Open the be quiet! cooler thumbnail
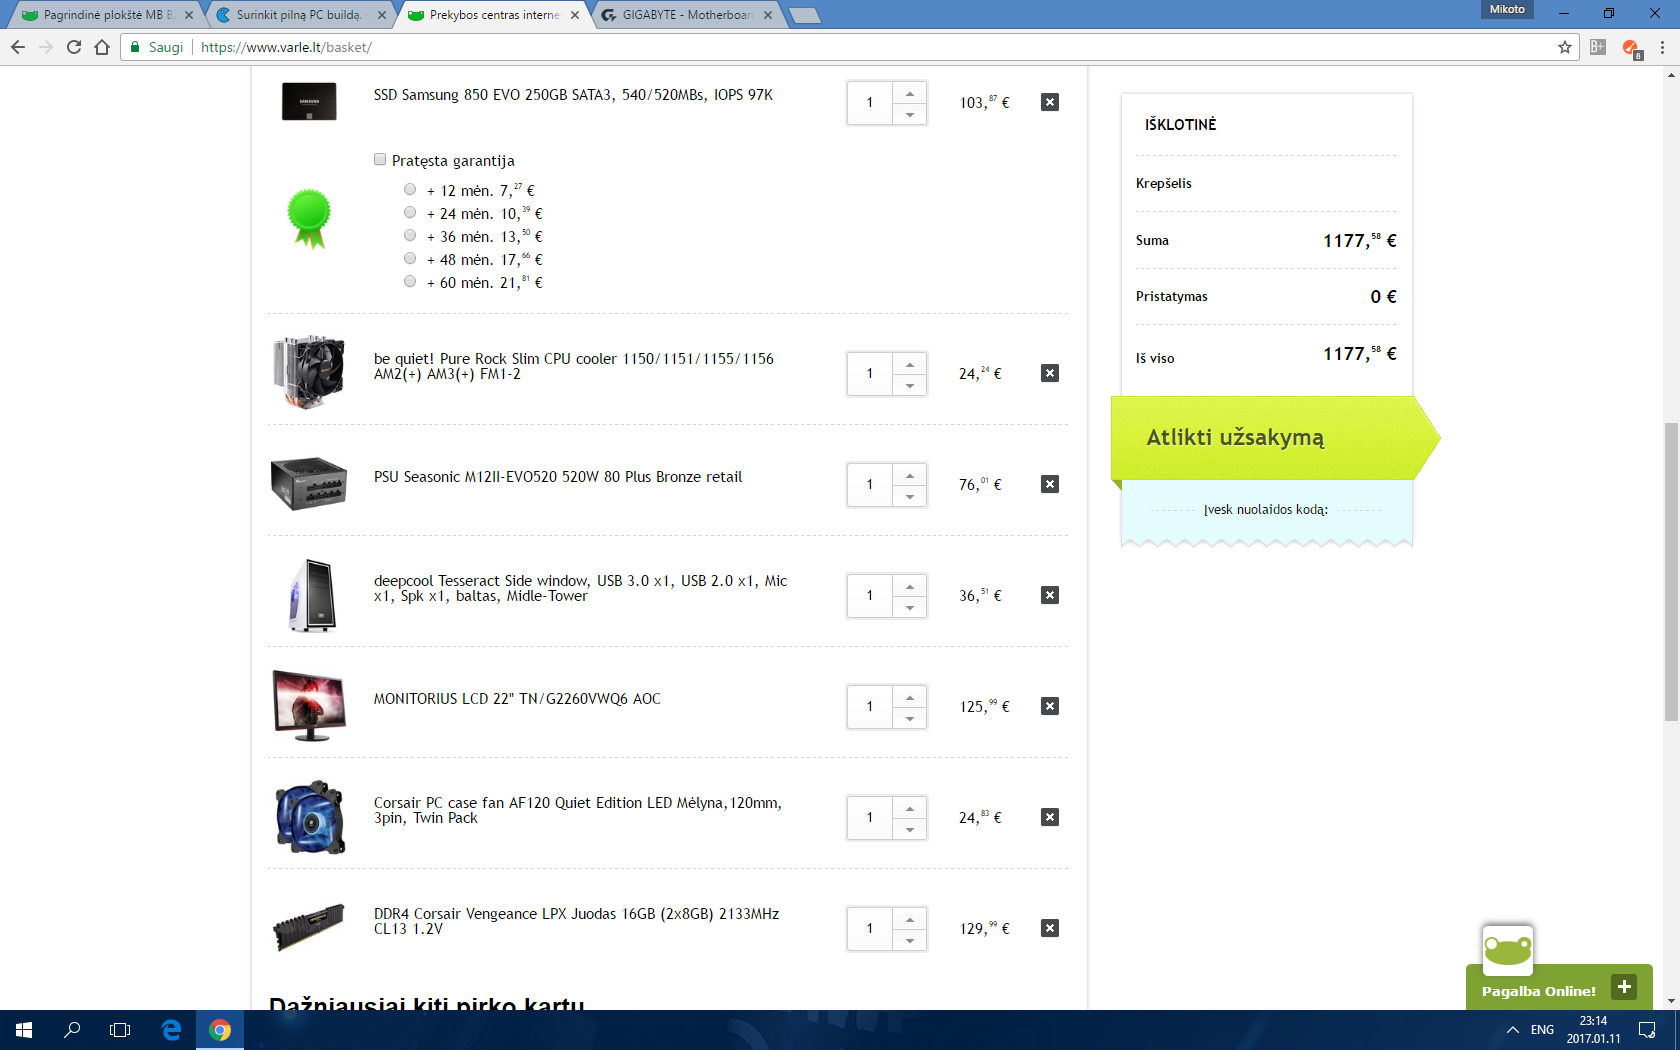Image resolution: width=1680 pixels, height=1050 pixels. 309,372
